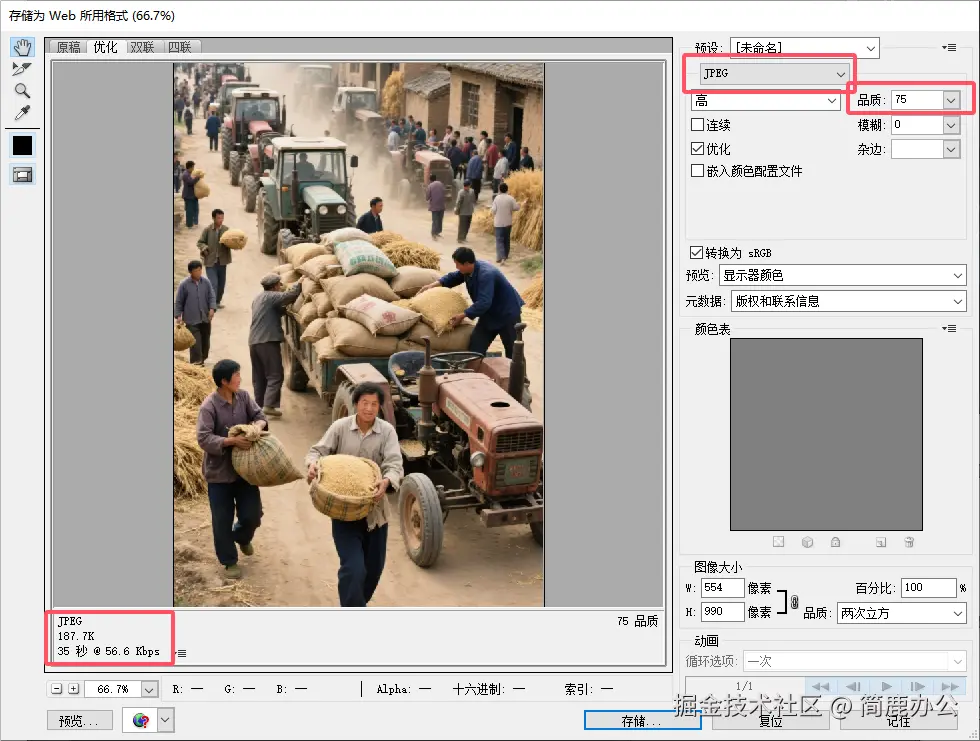This screenshot has height=741, width=980.
Task: Click the tractor image preview
Action: tap(359, 334)
